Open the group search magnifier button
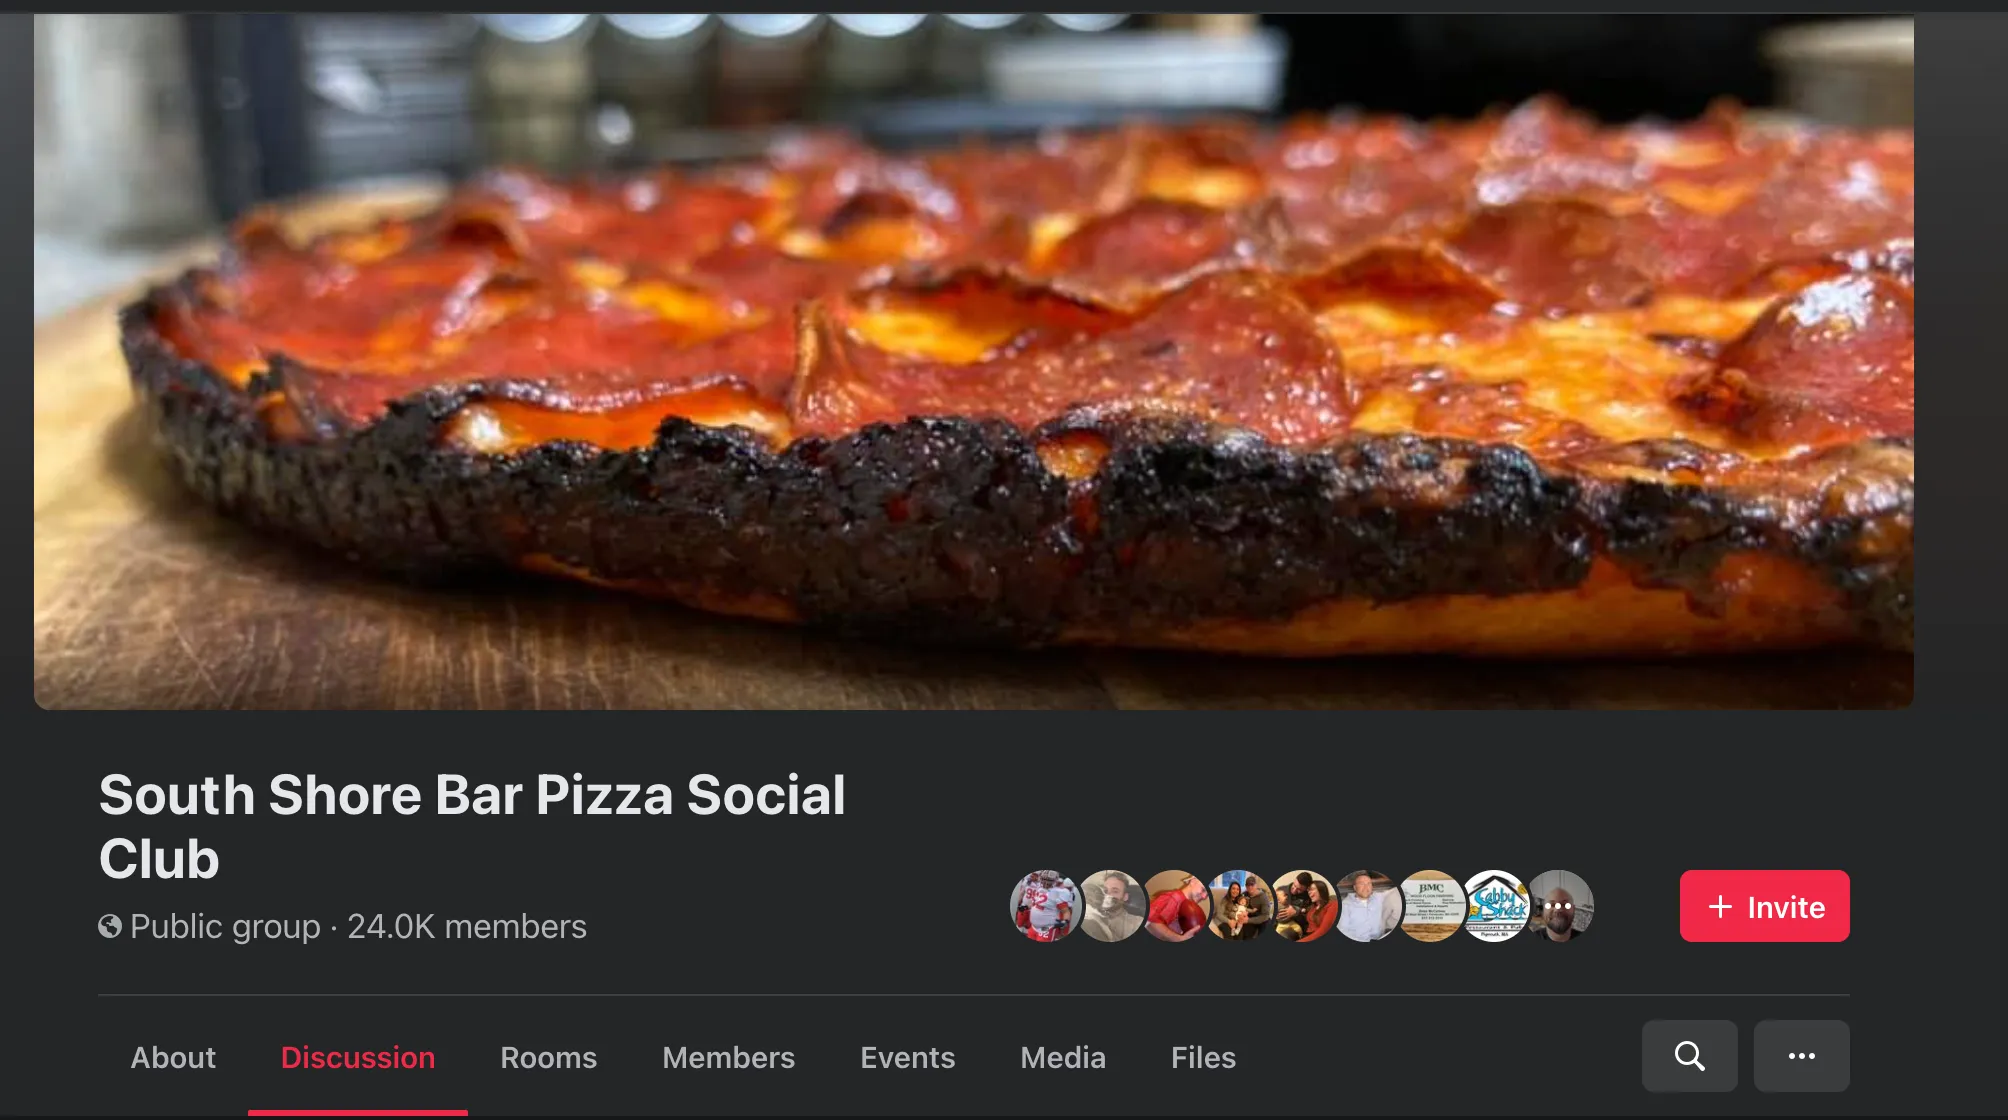 click(1689, 1056)
